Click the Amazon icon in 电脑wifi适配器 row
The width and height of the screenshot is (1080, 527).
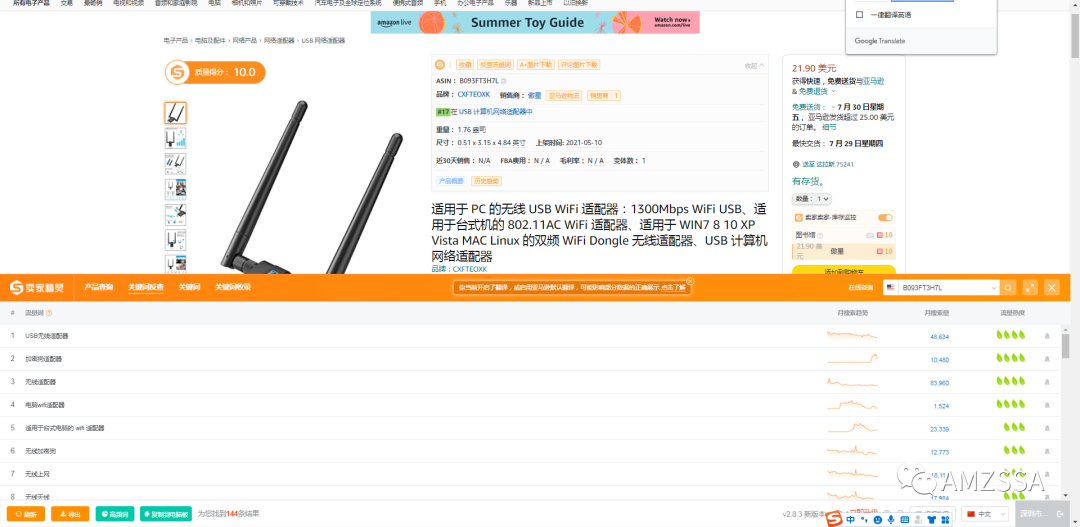pyautogui.click(x=1048, y=405)
